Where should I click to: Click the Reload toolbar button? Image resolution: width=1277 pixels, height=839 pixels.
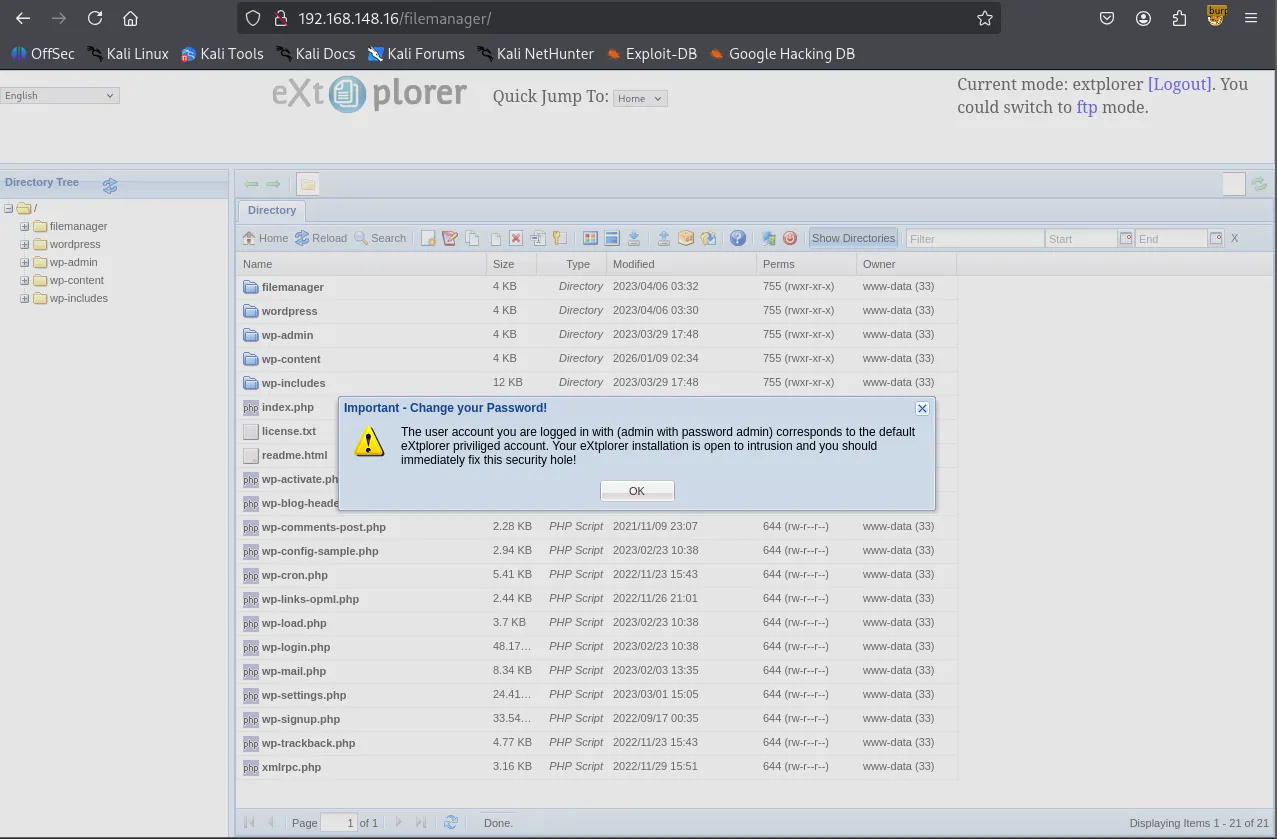click(x=320, y=238)
